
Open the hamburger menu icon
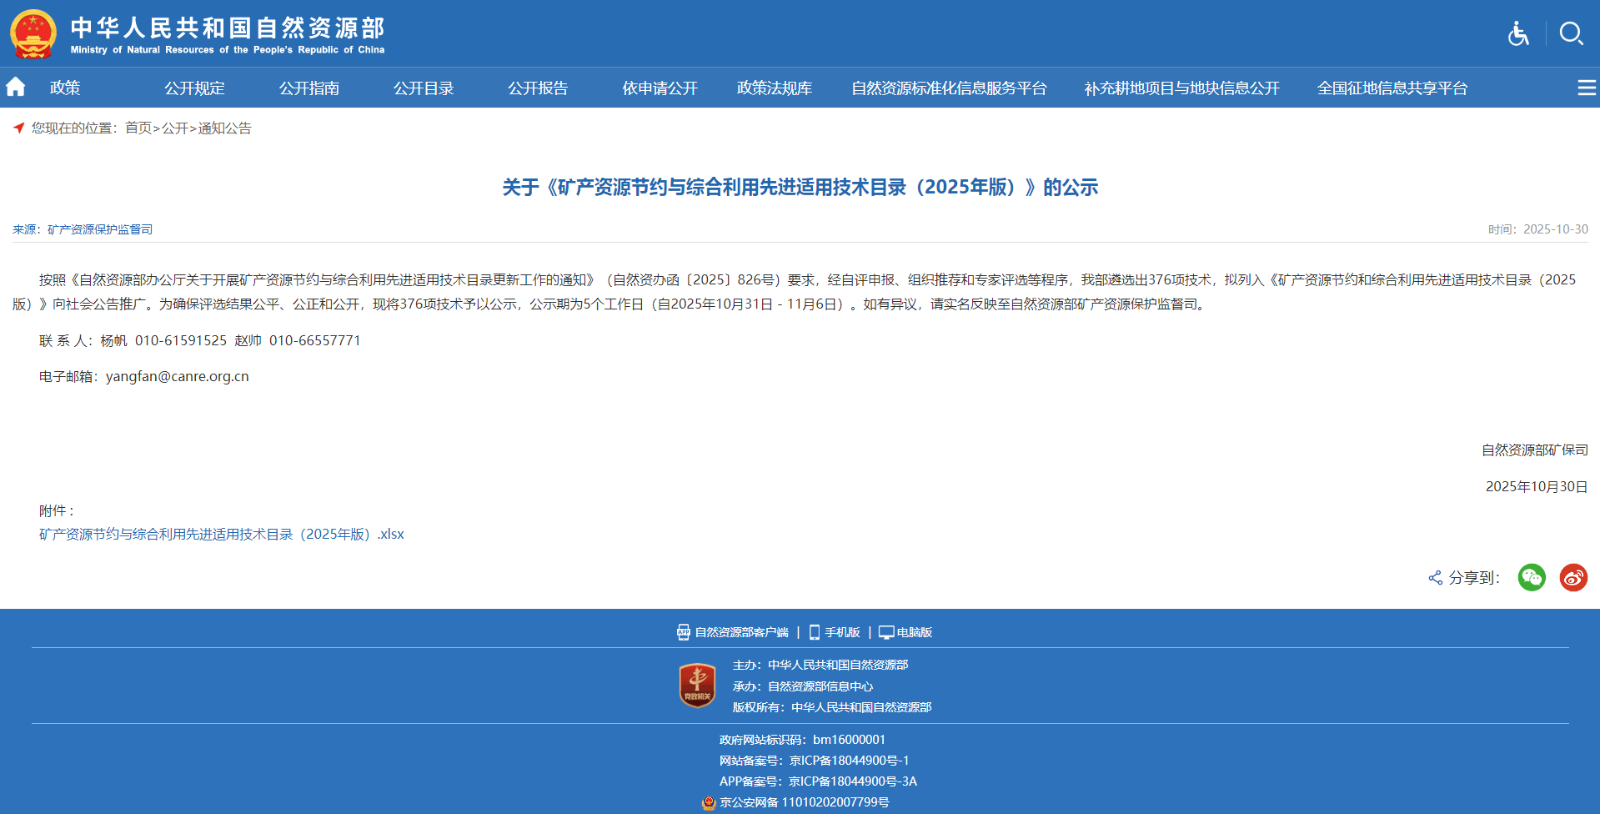tap(1586, 88)
